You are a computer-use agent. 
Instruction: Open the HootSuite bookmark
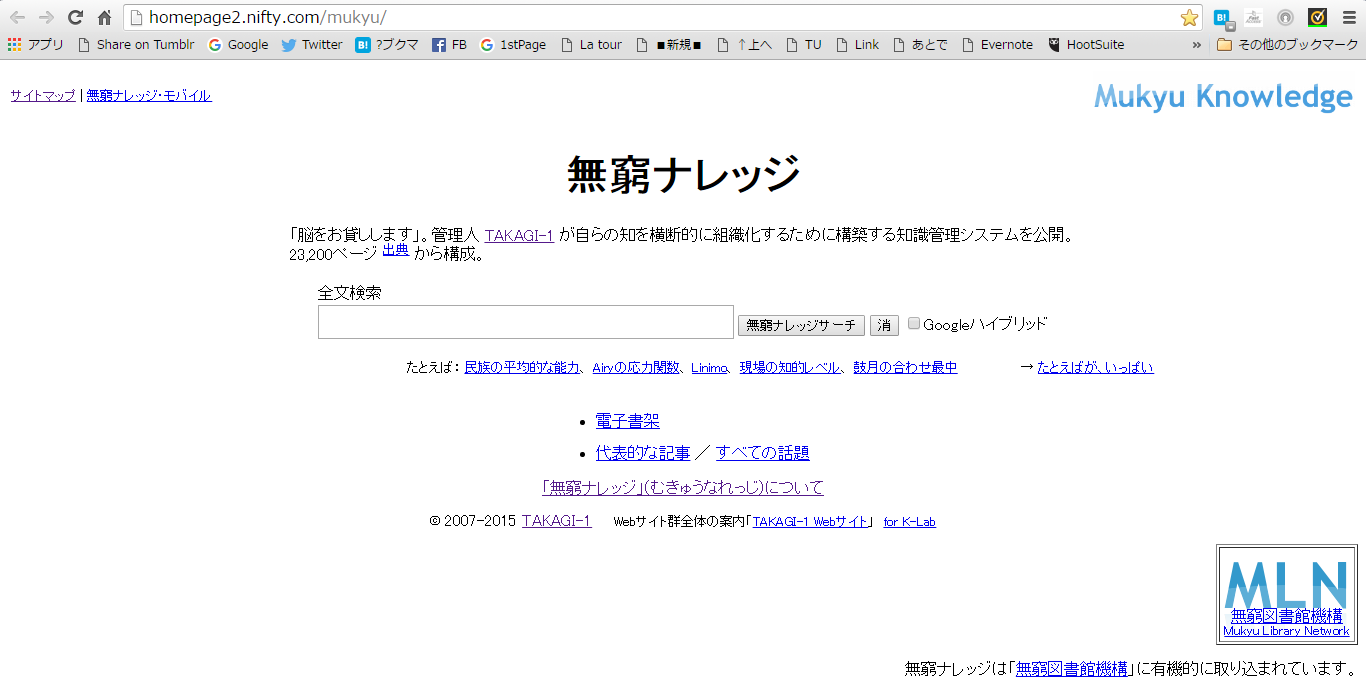pos(1086,44)
